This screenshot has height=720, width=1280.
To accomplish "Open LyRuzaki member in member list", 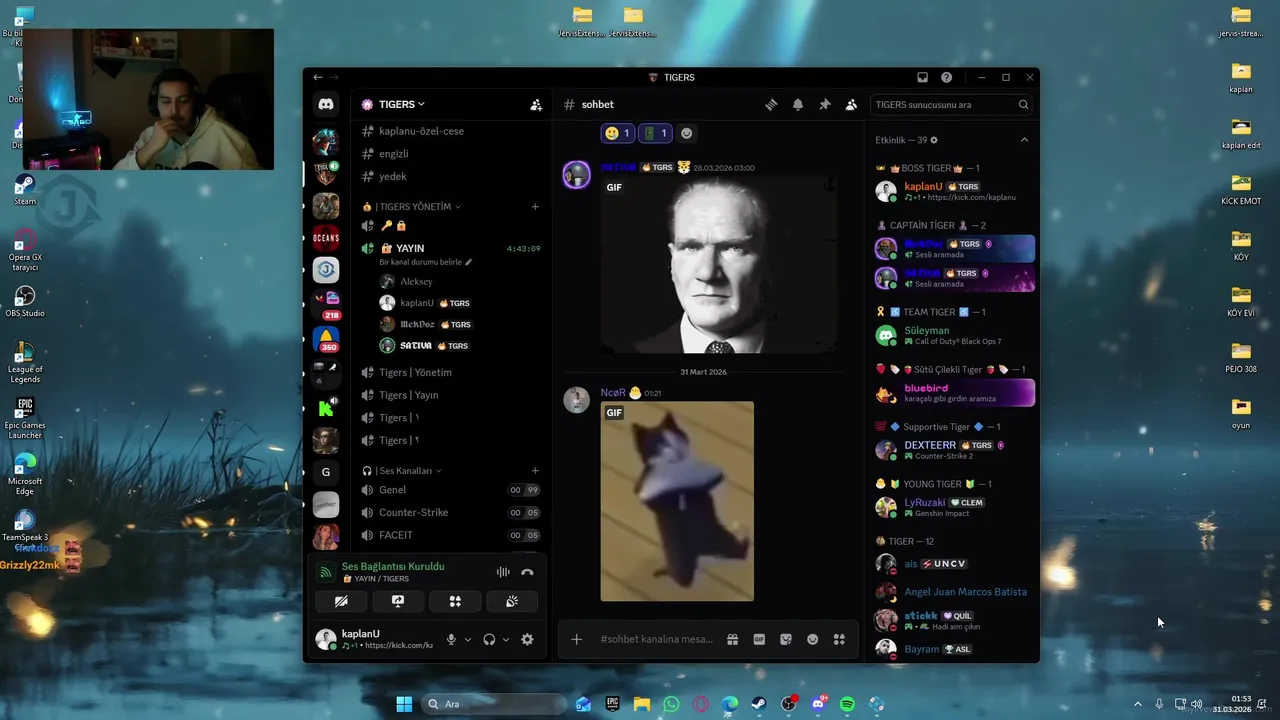I will pyautogui.click(x=954, y=507).
